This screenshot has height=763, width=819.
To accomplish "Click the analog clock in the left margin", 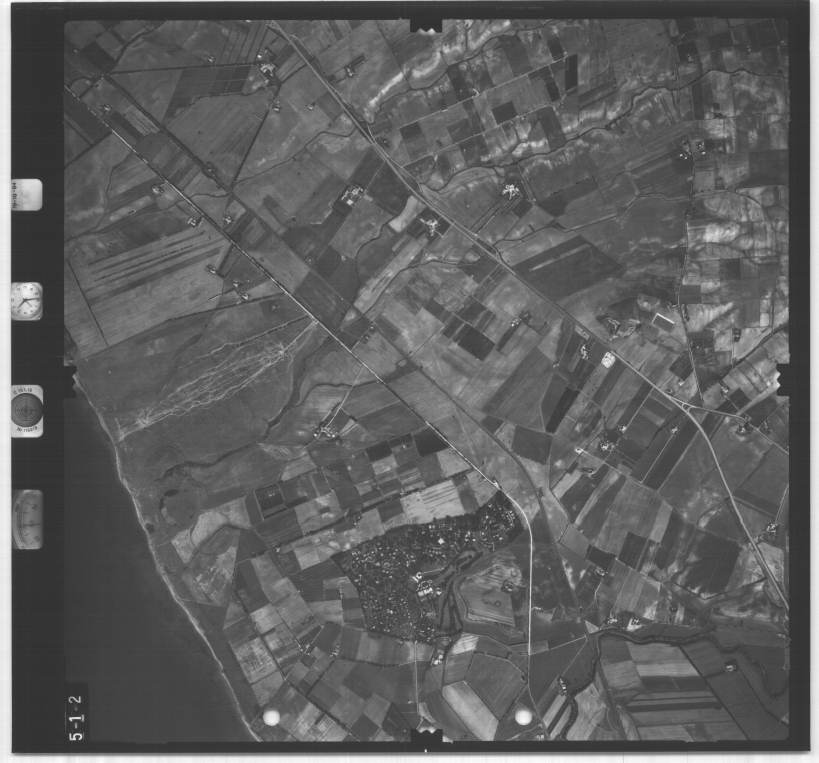I will coord(27,299).
